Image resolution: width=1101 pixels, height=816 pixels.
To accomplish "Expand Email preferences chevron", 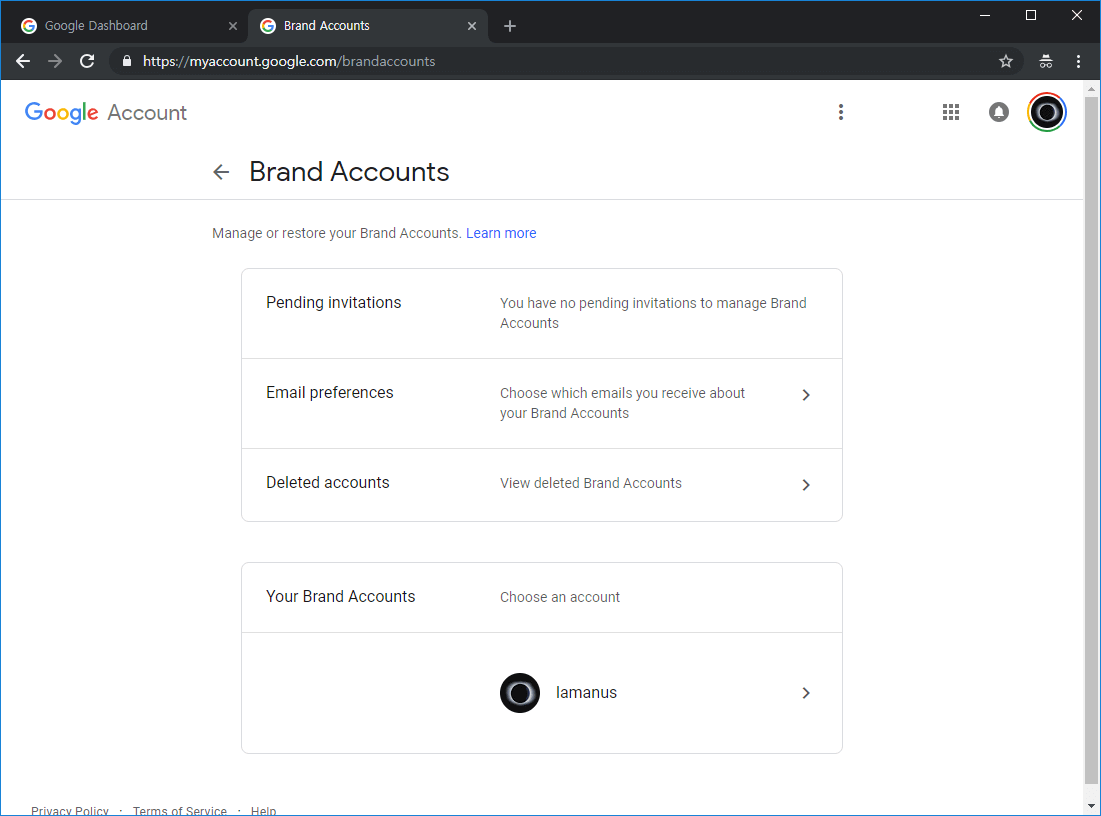I will [806, 395].
